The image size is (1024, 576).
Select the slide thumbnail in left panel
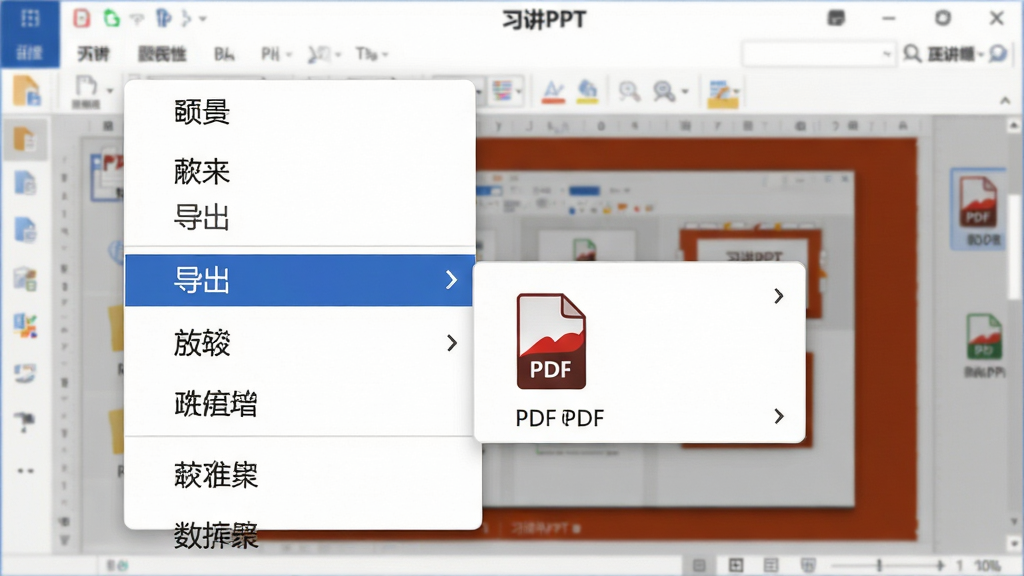pyautogui.click(x=108, y=176)
